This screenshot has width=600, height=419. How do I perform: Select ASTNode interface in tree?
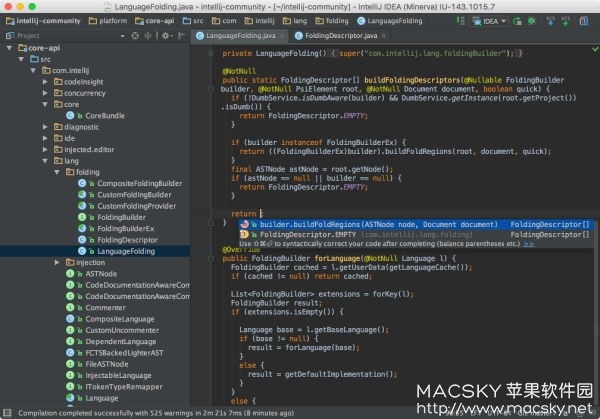tap(101, 274)
